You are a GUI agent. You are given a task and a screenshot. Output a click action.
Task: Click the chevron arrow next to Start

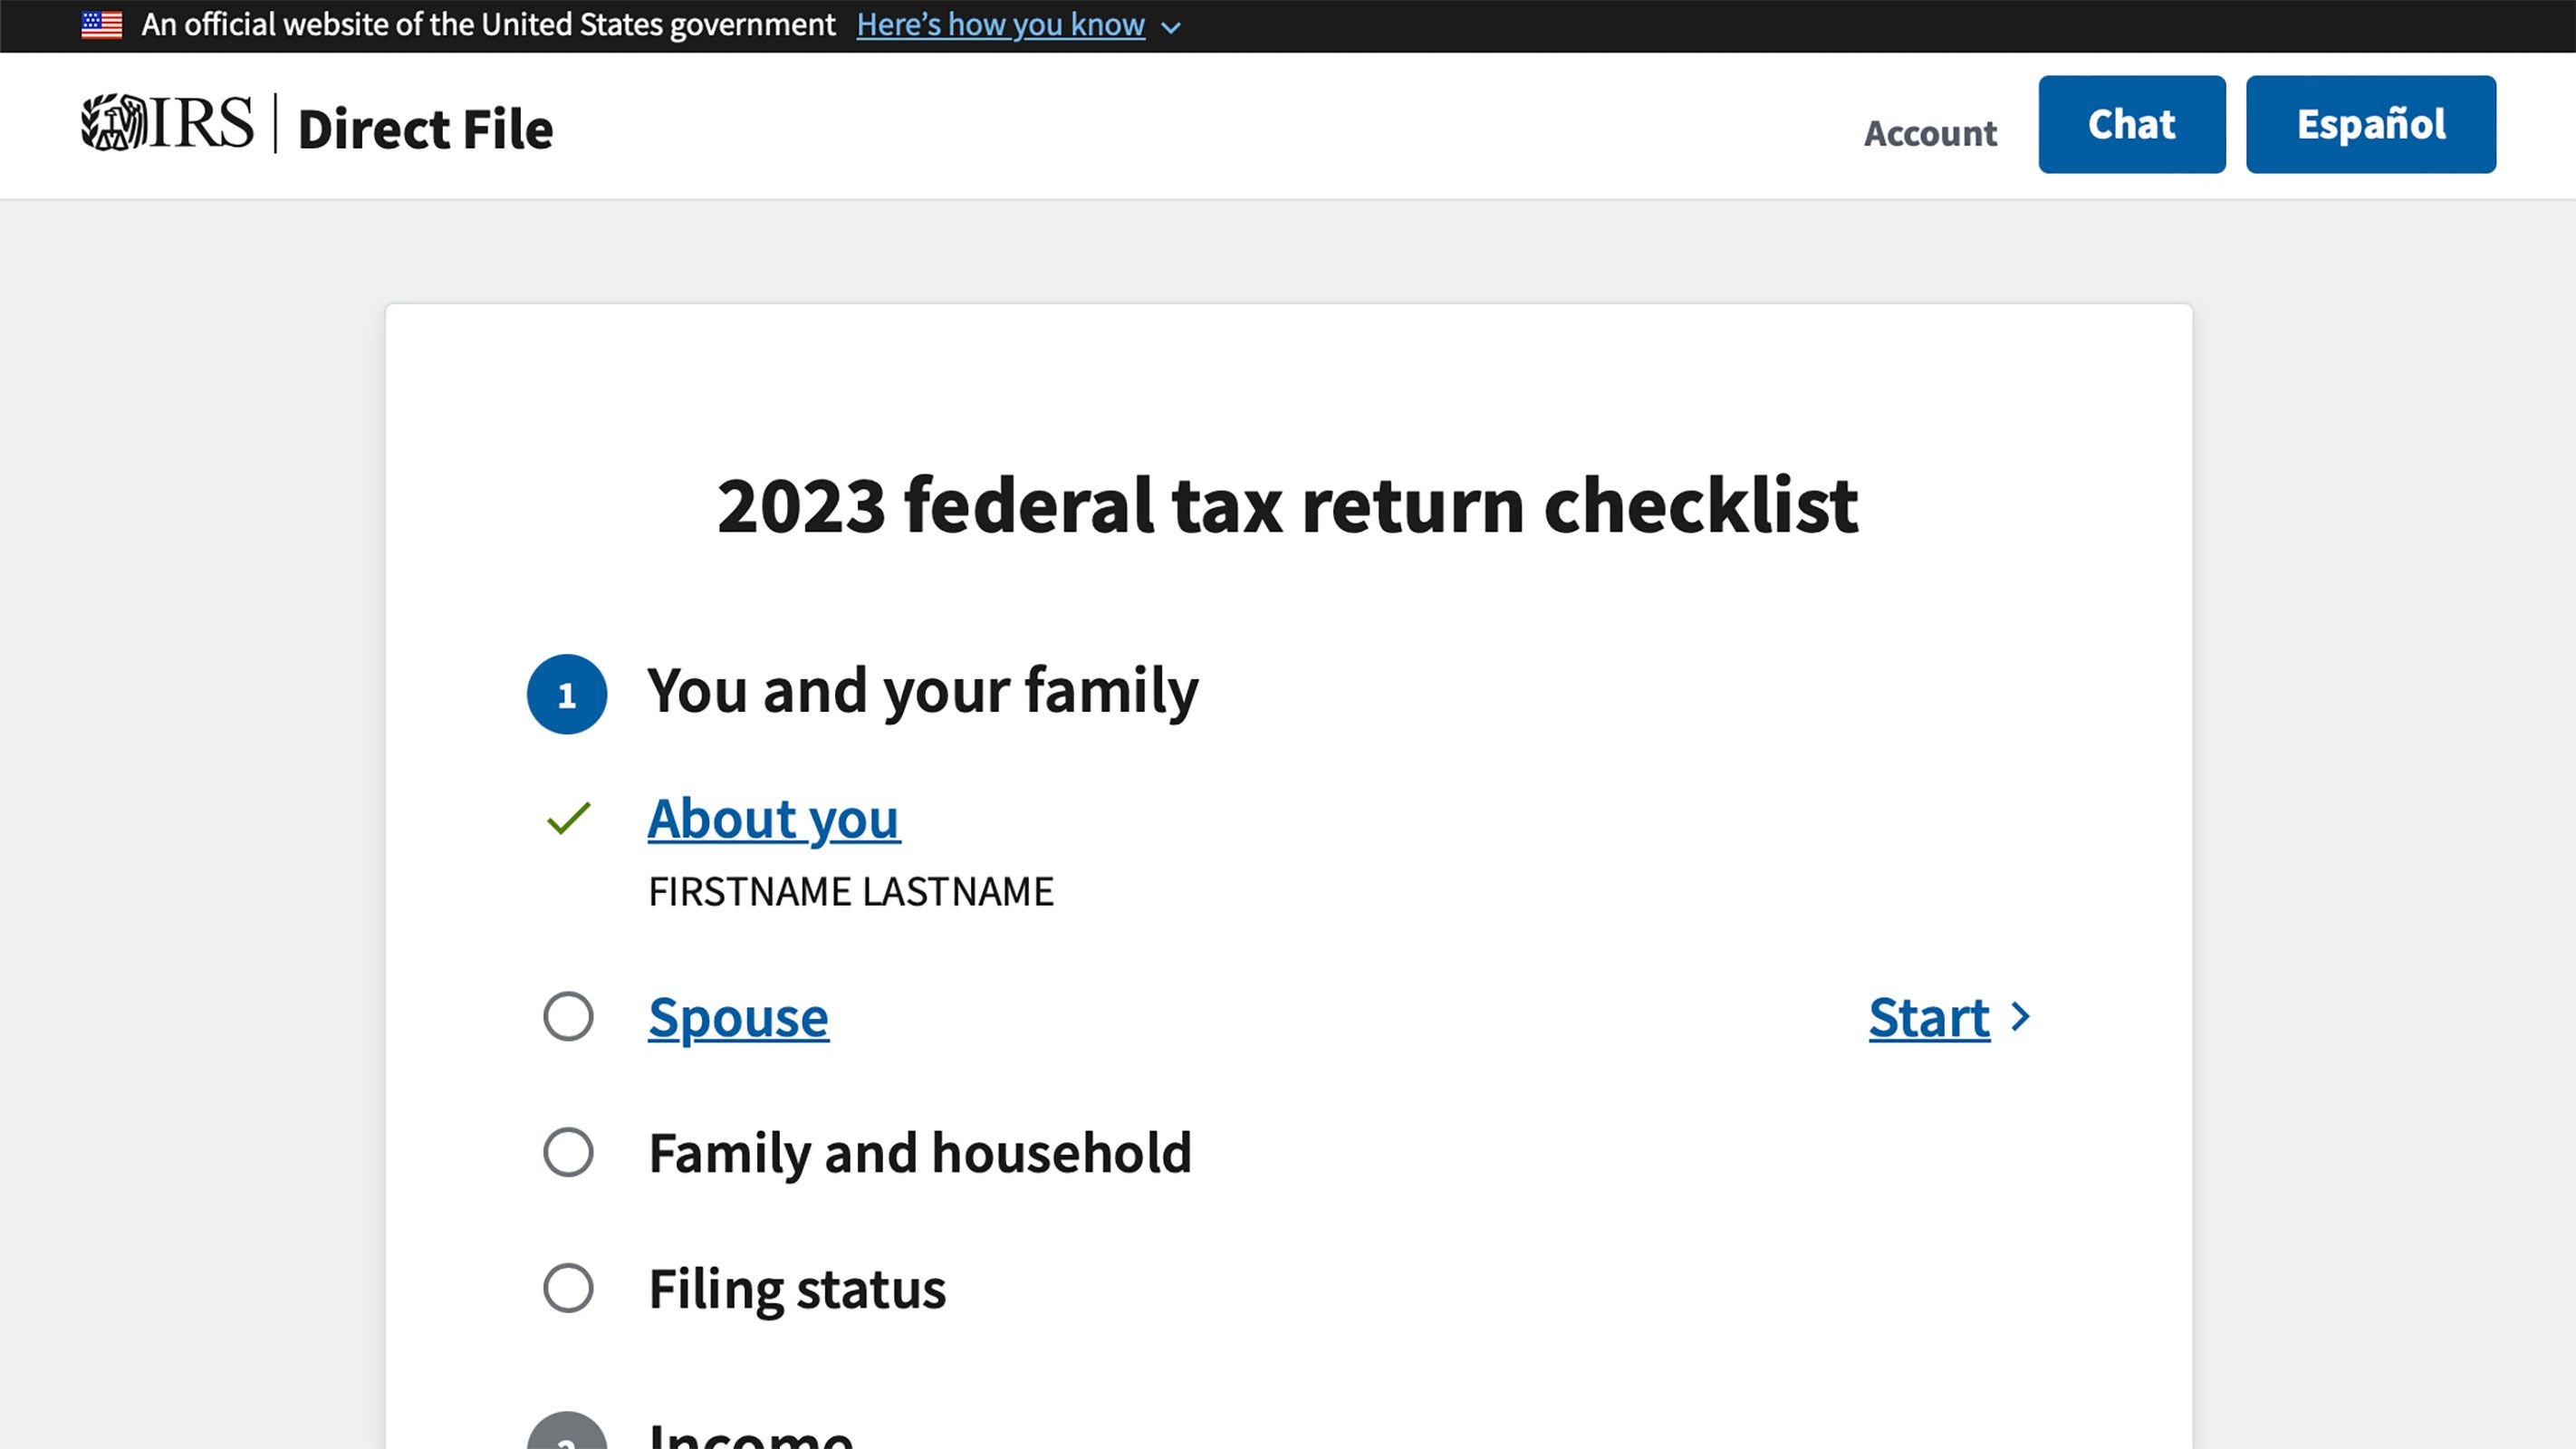(x=2022, y=1017)
